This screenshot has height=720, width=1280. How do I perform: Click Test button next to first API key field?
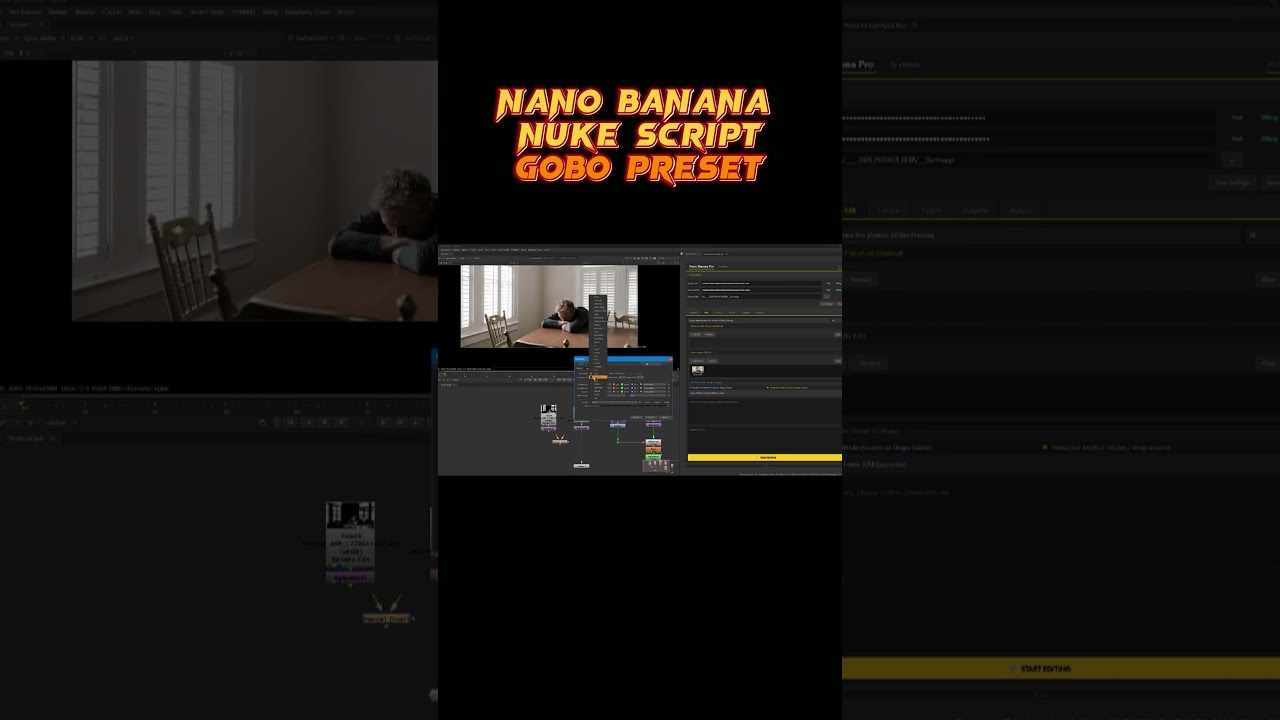pos(1237,117)
